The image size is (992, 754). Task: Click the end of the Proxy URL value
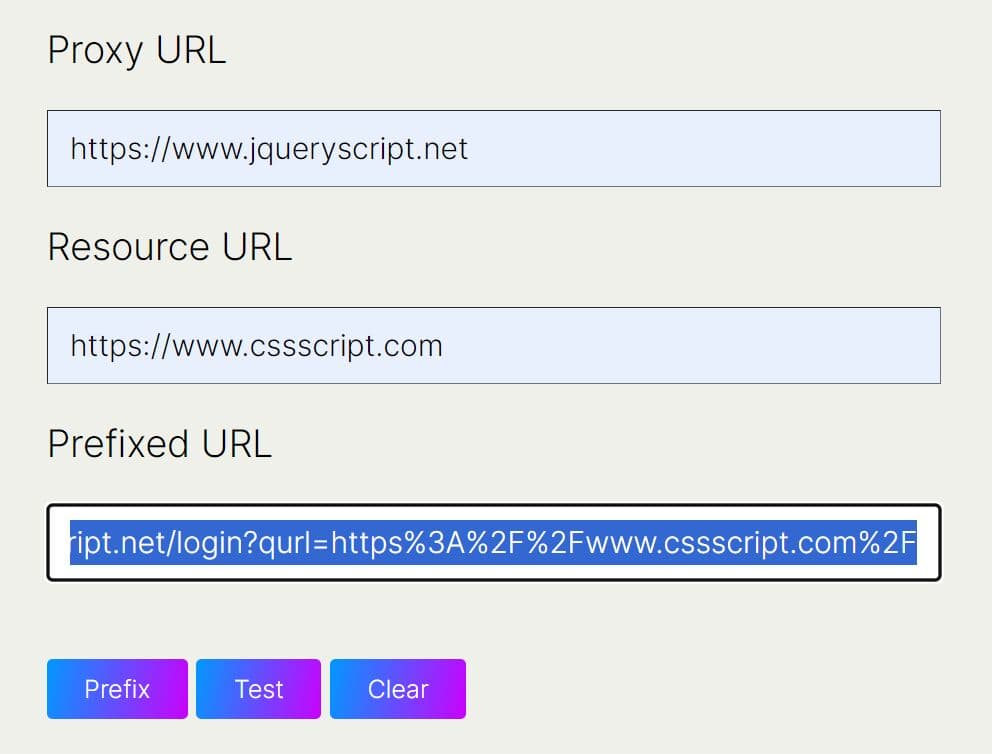click(468, 148)
